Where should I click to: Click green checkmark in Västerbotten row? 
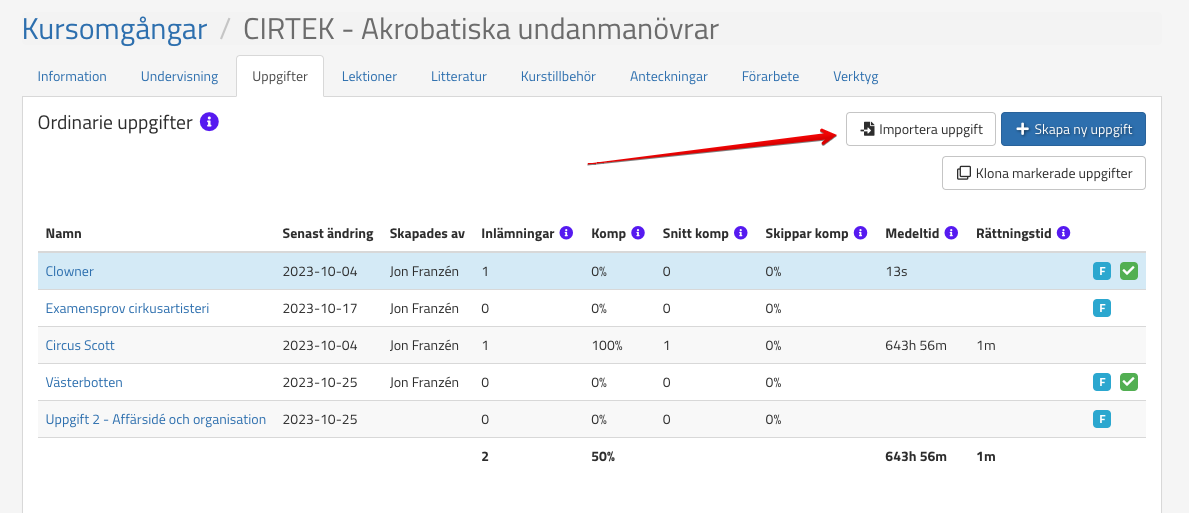pos(1129,382)
